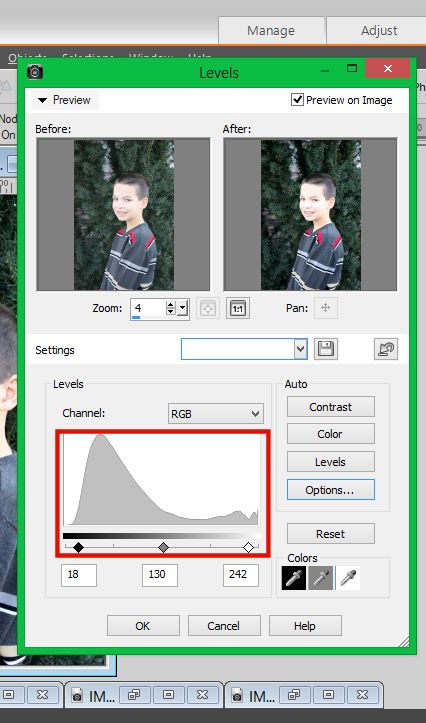Click the reset to default icon beside Settings
426x723 pixels.
(386, 350)
